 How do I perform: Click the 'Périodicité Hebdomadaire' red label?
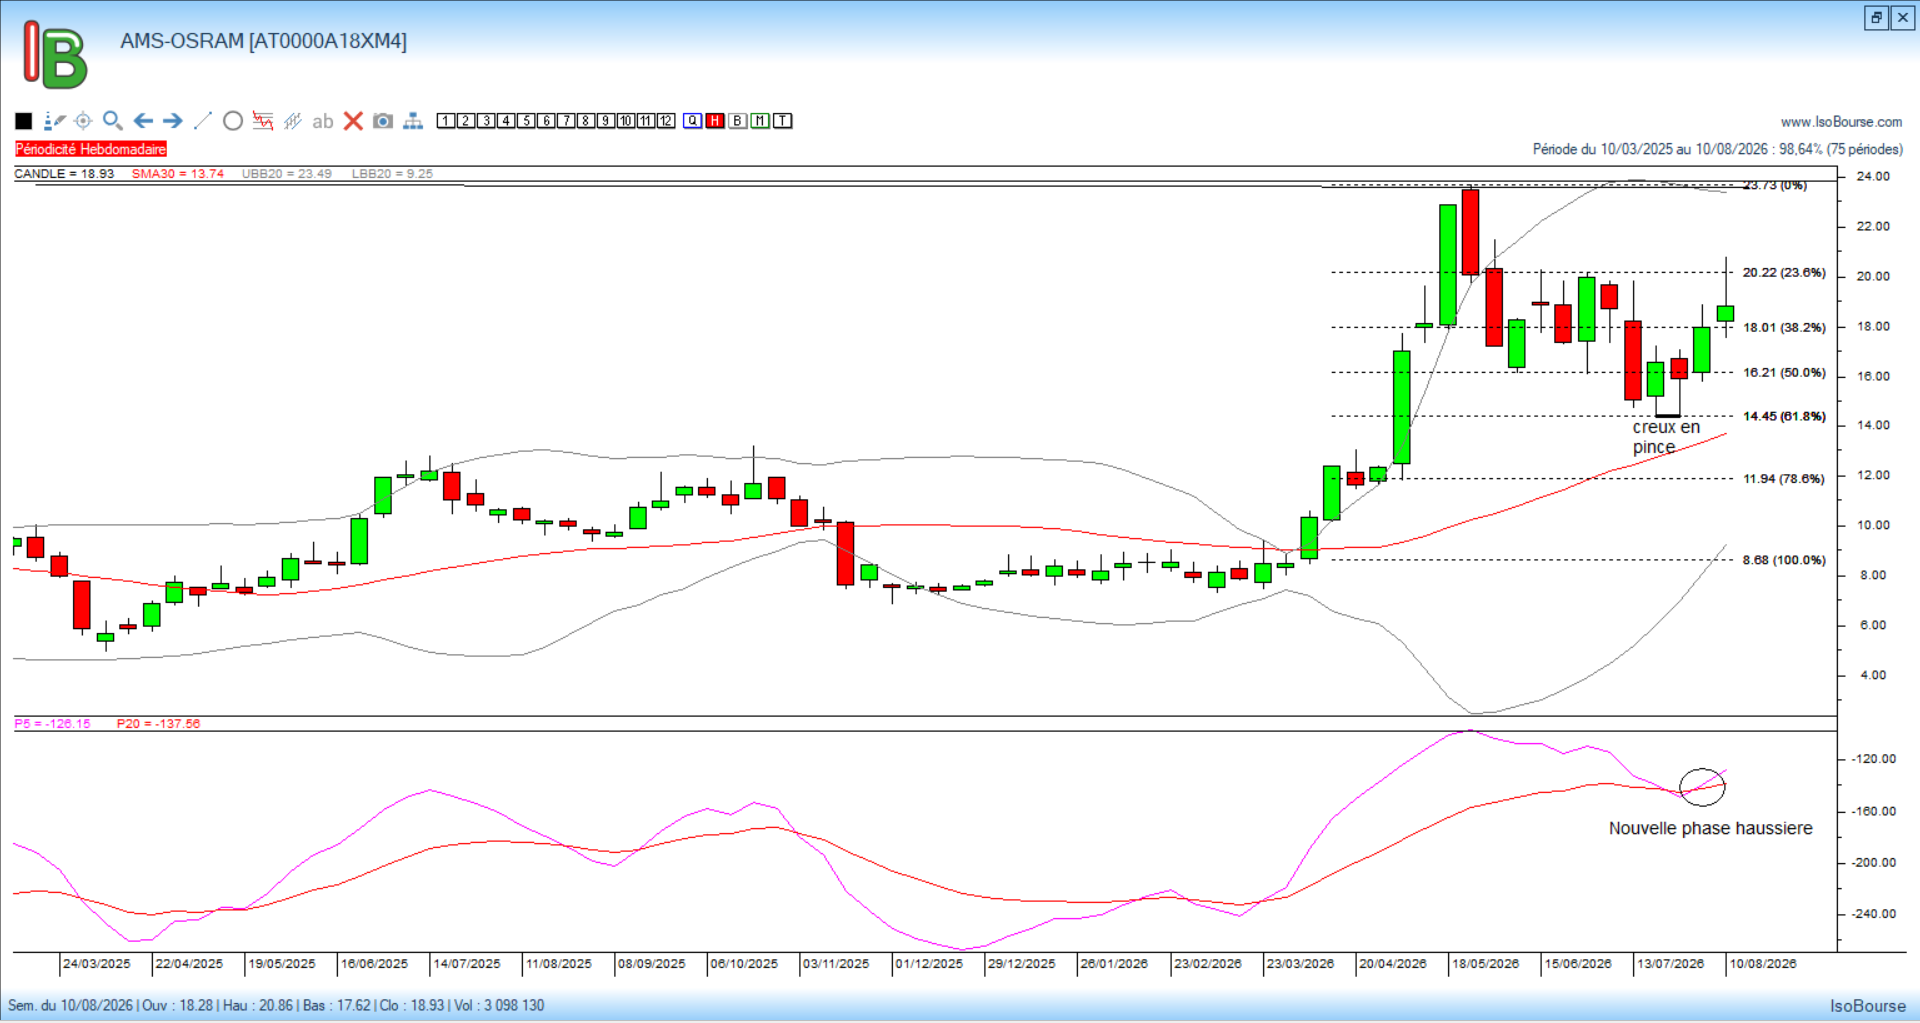point(91,149)
